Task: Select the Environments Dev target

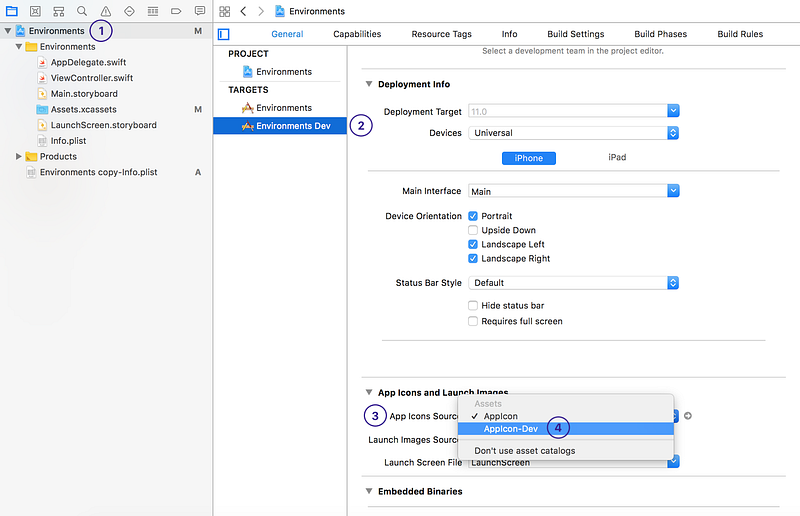Action: point(280,126)
